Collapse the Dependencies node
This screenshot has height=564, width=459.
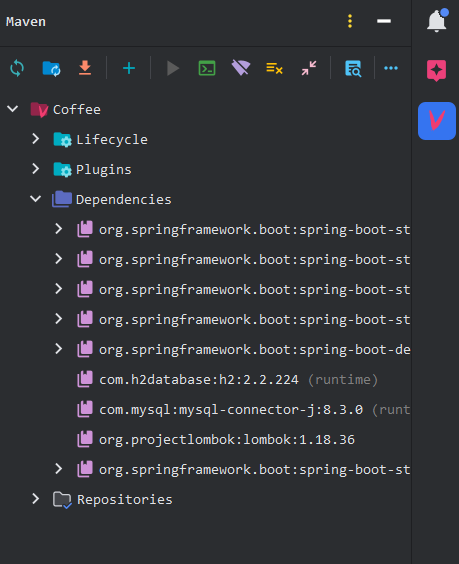pyautogui.click(x=35, y=199)
